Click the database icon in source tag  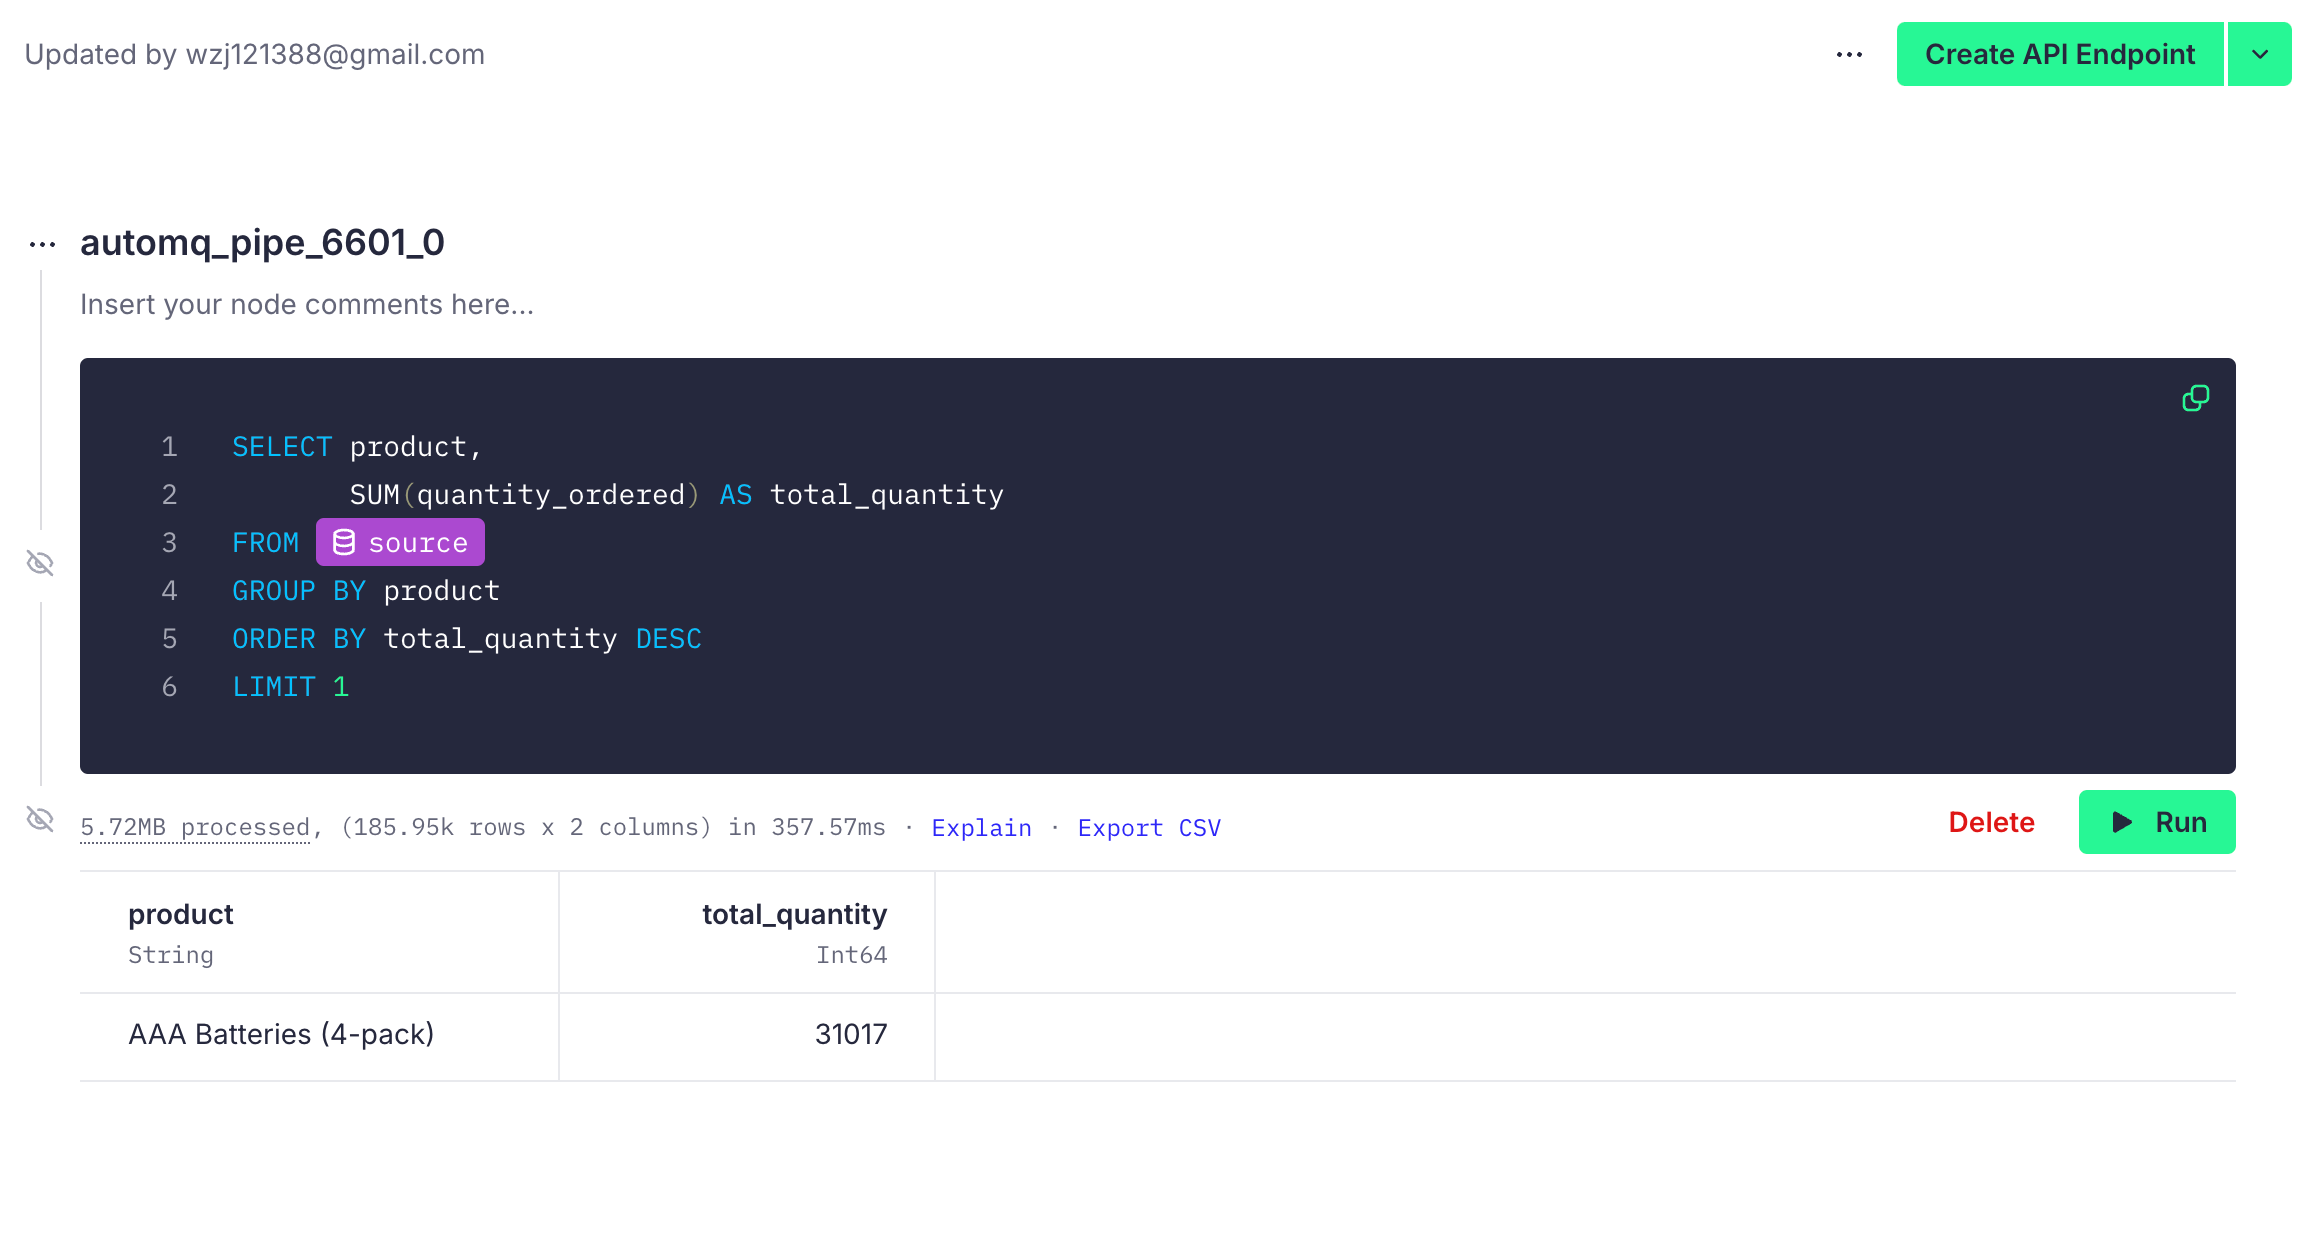tap(344, 542)
